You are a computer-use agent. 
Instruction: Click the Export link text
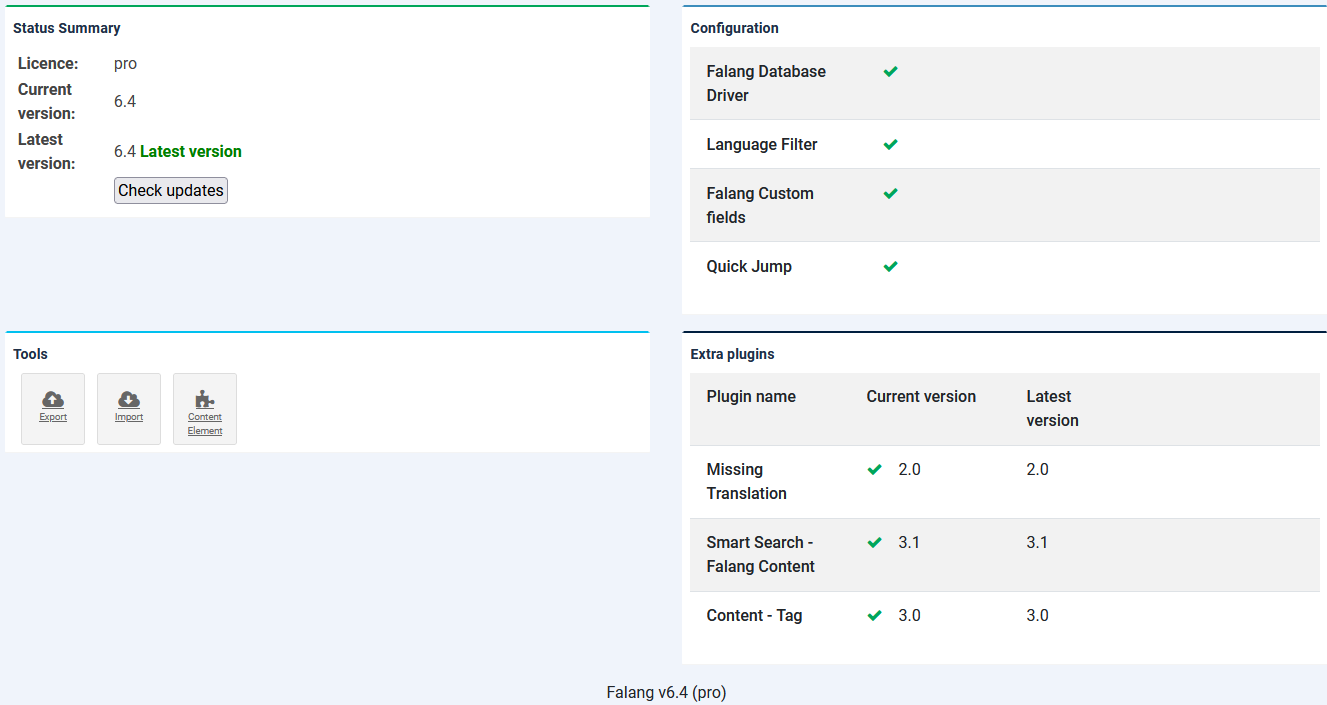[53, 418]
